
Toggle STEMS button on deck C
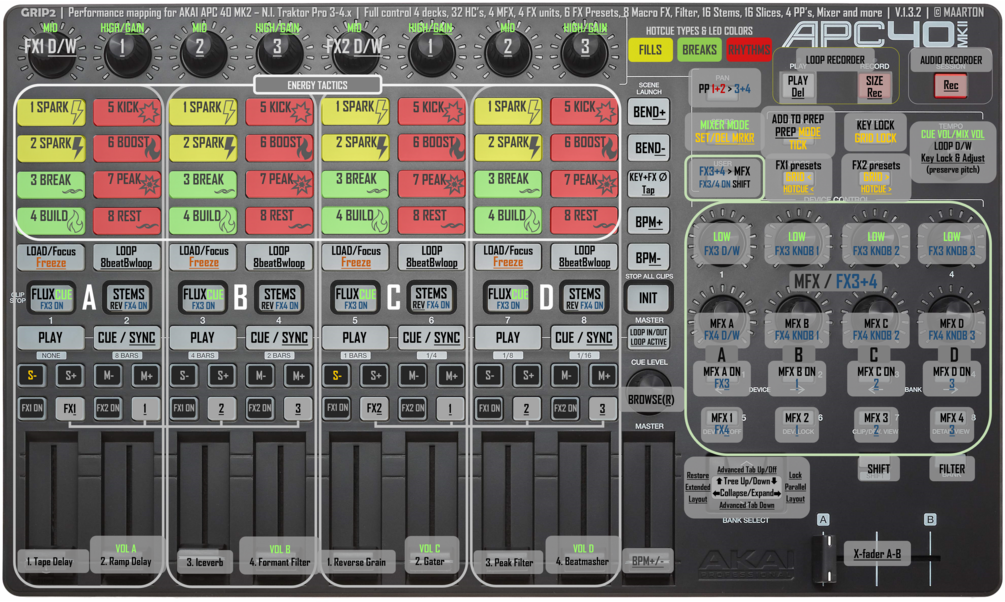pyautogui.click(x=431, y=298)
